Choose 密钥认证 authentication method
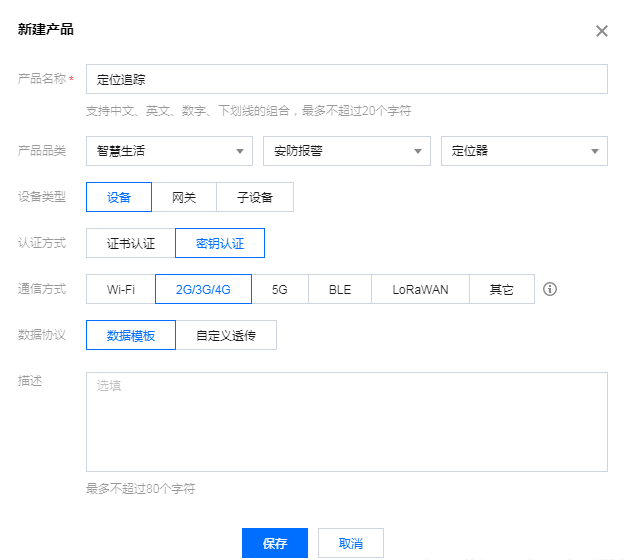Viewport: 625px width, 560px height. point(220,243)
